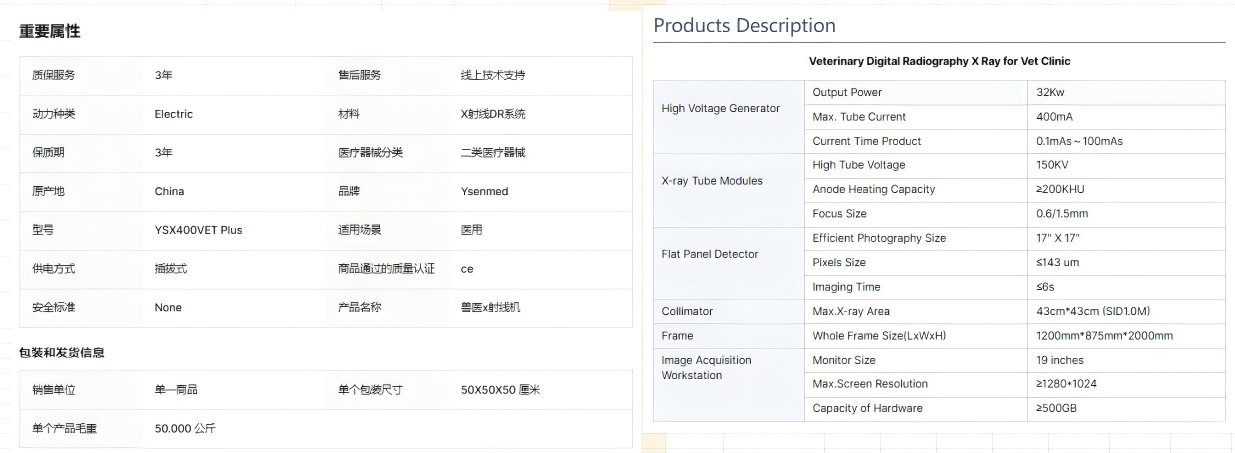
Task: Select the 50X50X50 厘米 package size
Action: pos(500,390)
